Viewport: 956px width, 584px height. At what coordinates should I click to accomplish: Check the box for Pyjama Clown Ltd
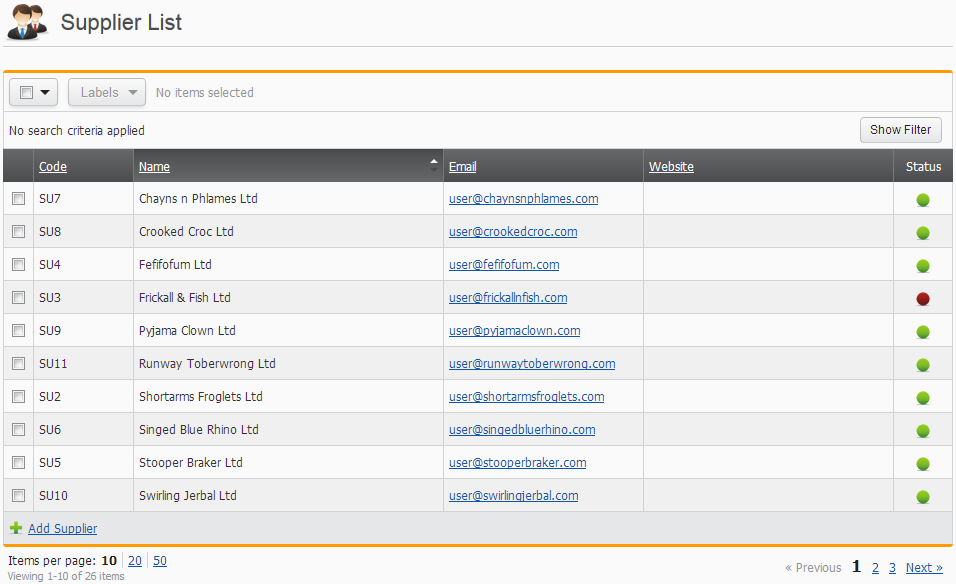pos(19,330)
